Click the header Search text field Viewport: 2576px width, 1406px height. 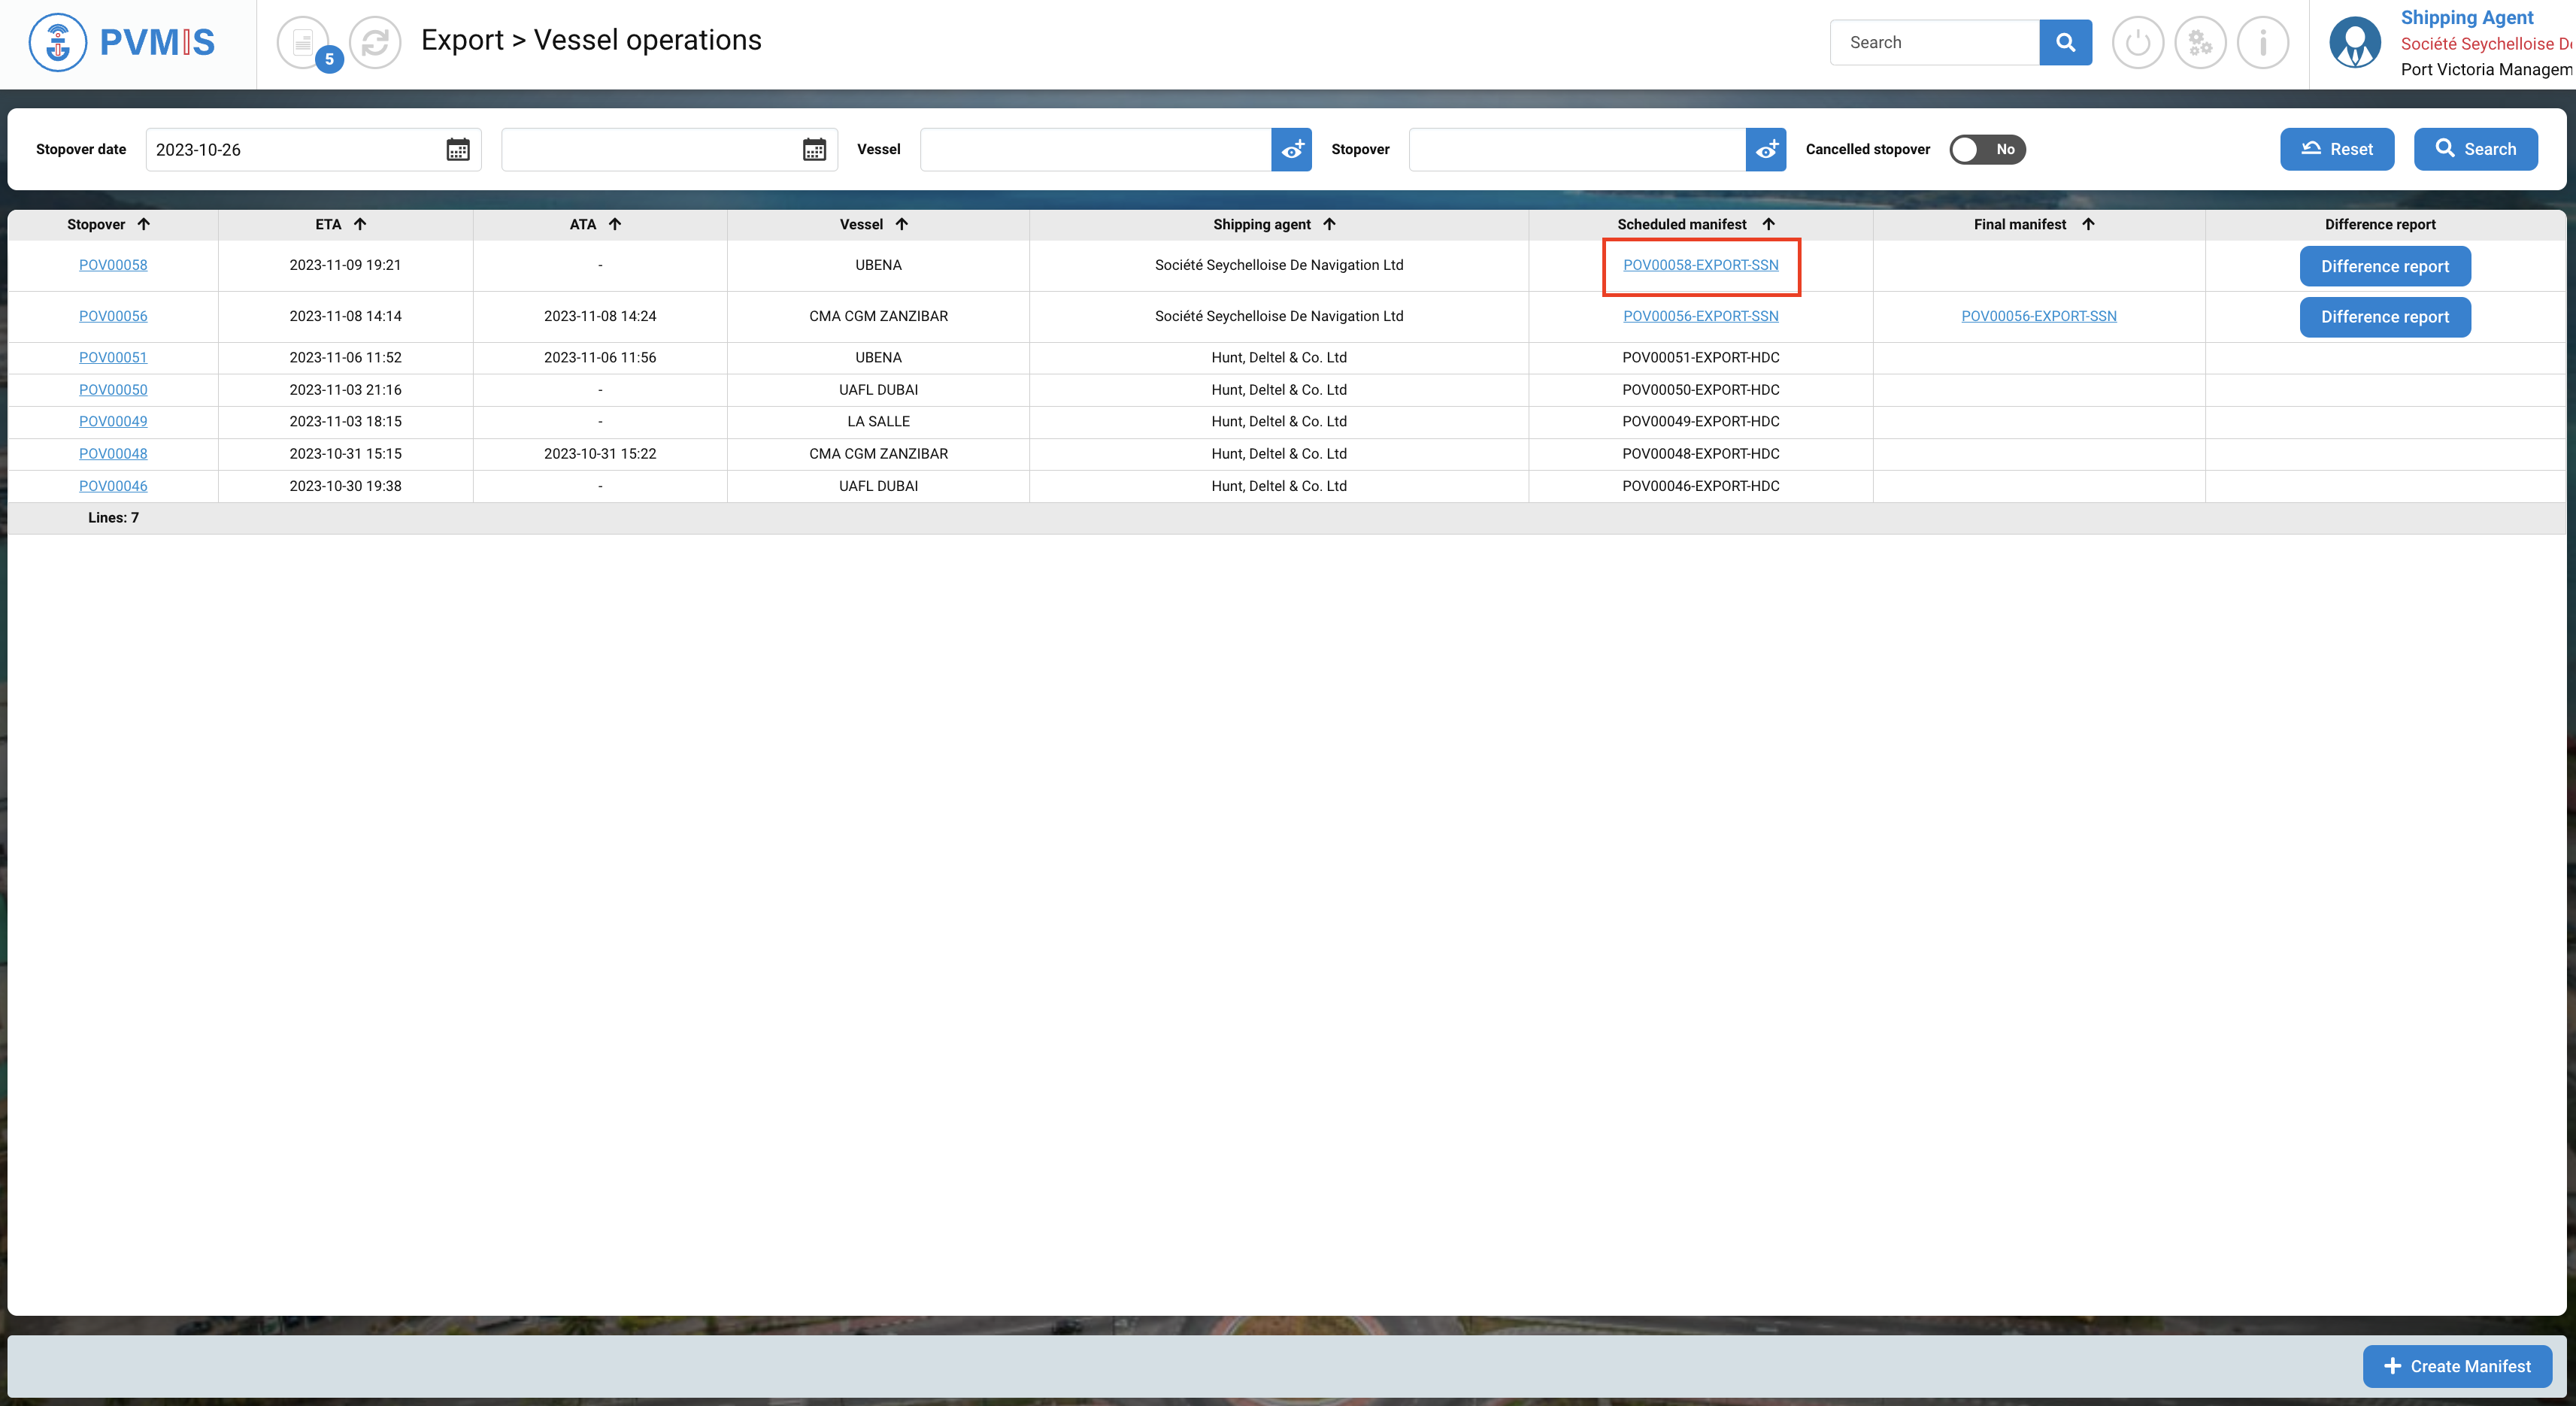1934,42
